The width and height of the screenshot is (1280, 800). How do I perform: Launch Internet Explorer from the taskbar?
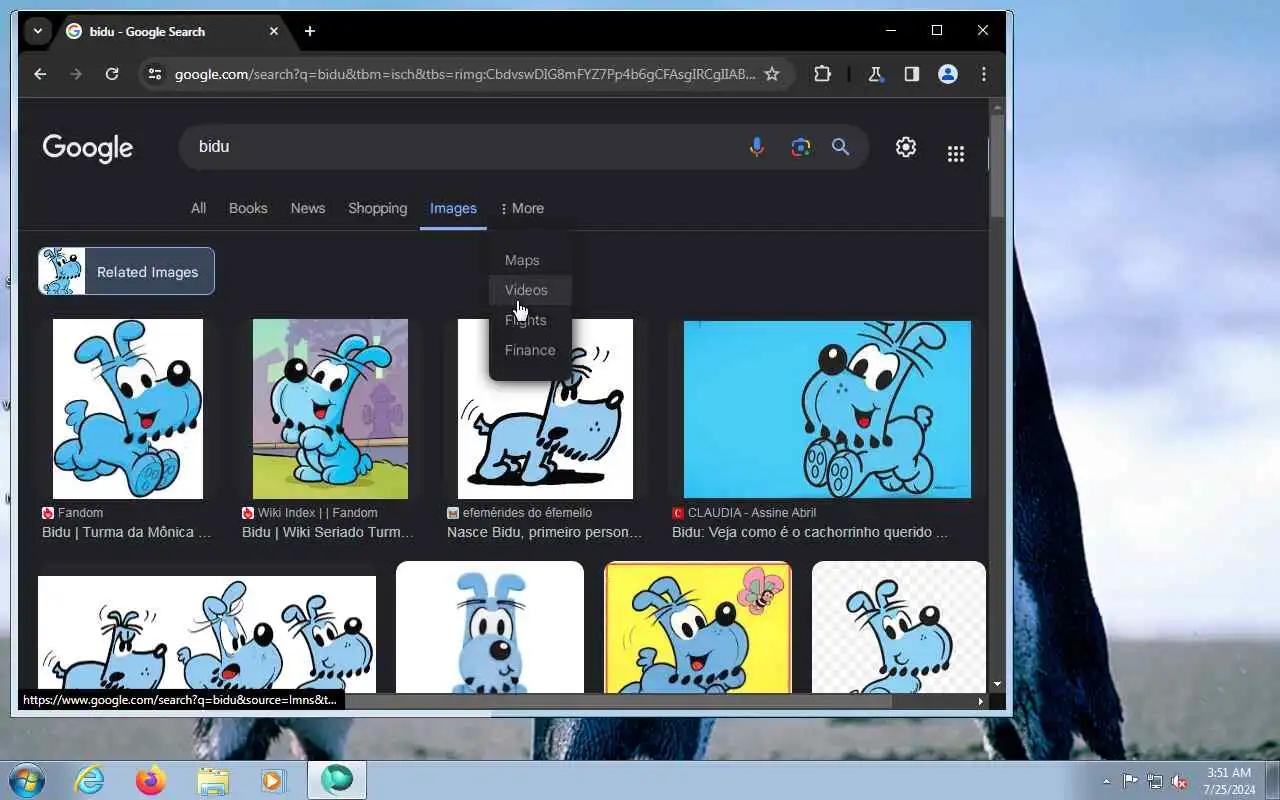tap(90, 780)
